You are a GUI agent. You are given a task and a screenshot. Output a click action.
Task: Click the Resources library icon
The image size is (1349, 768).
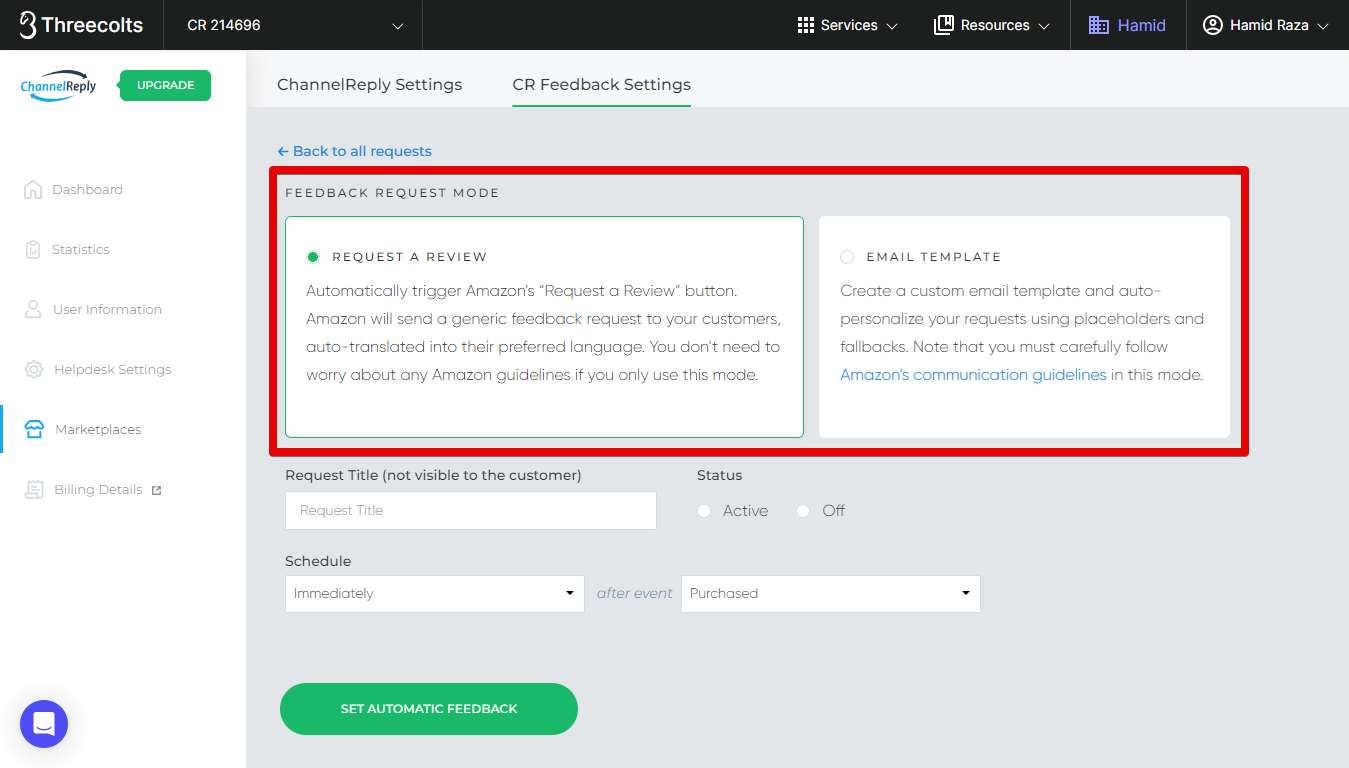coord(943,25)
